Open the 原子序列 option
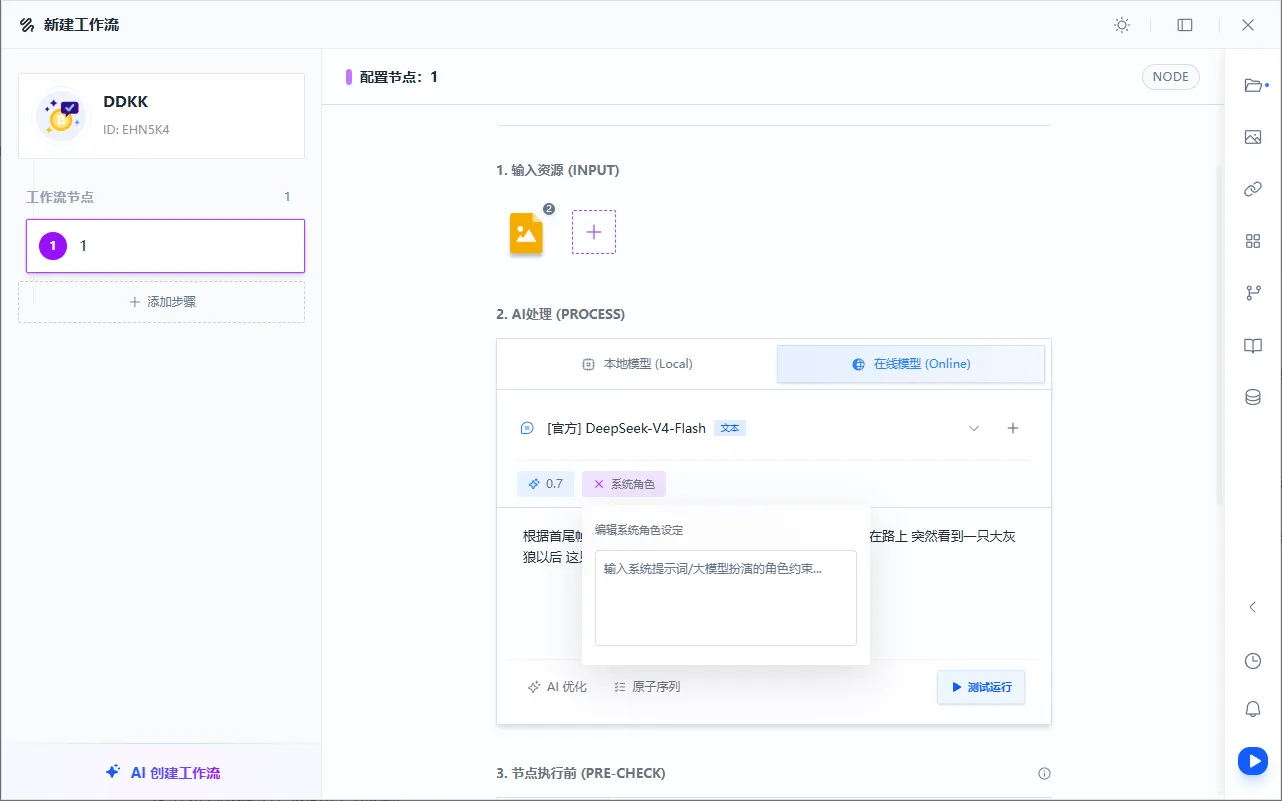Viewport: 1282px width, 801px height. click(x=647, y=687)
